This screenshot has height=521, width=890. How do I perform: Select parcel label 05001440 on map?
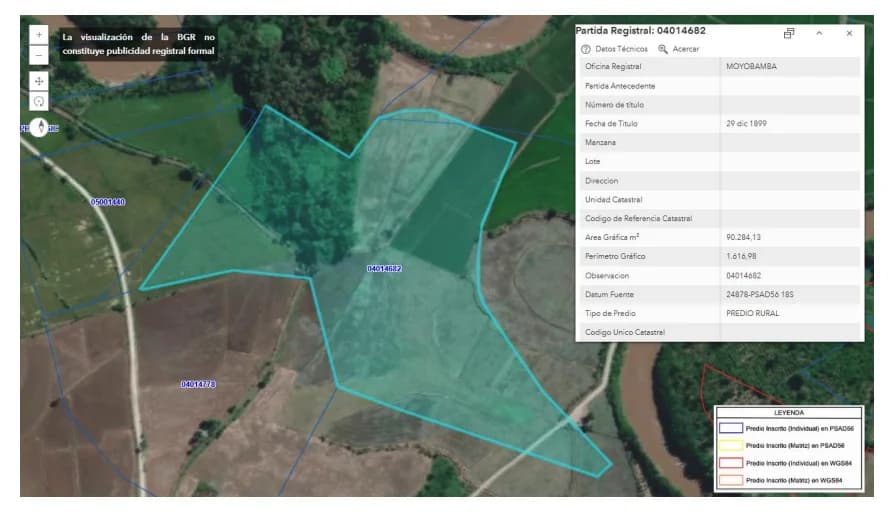coord(108,202)
